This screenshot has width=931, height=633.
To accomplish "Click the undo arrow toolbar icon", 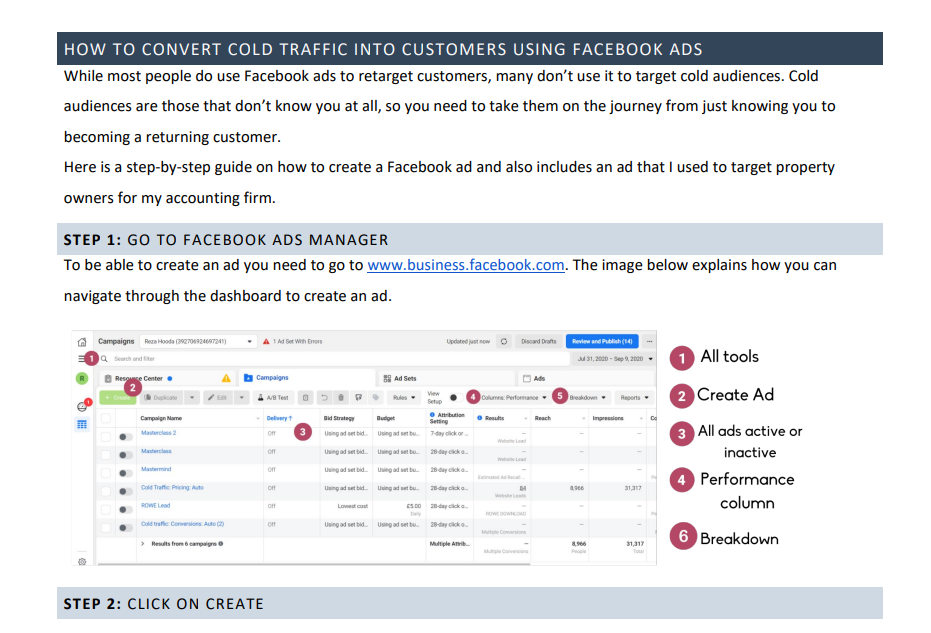I will click(324, 398).
